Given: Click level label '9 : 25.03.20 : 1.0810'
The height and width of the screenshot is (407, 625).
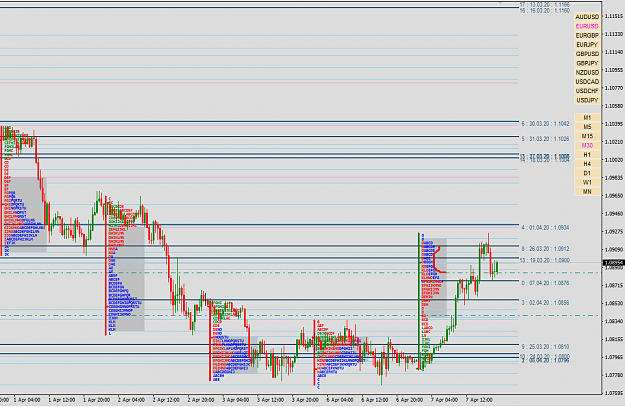Looking at the screenshot, I should coord(545,347).
